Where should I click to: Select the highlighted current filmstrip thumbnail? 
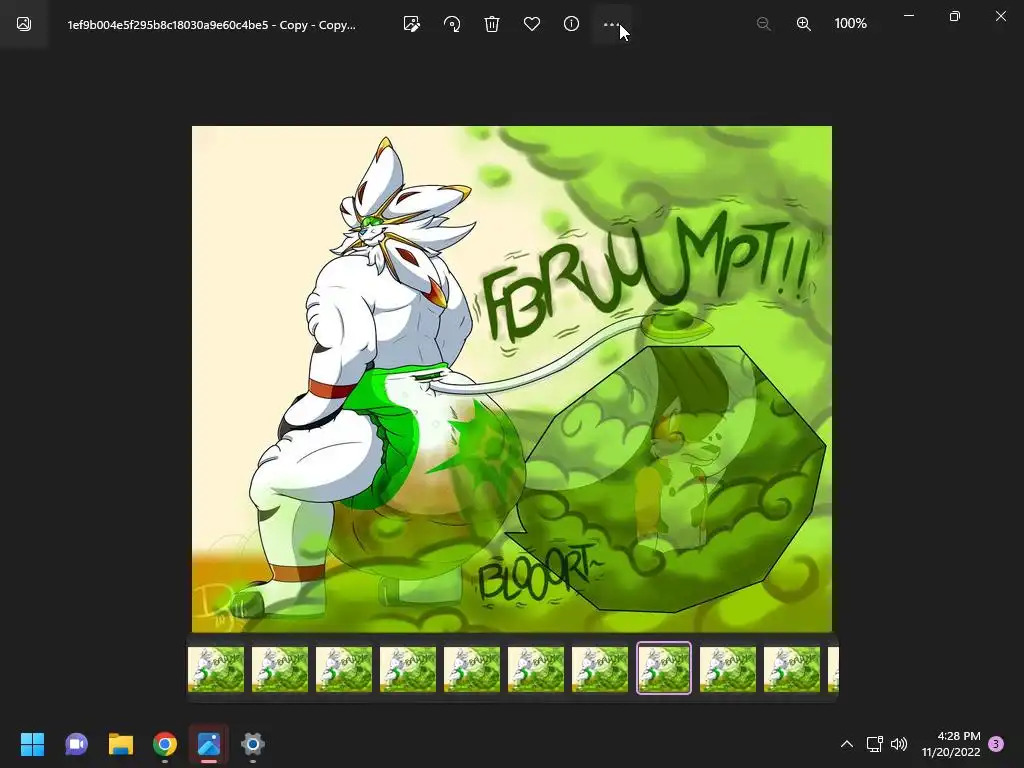(664, 668)
